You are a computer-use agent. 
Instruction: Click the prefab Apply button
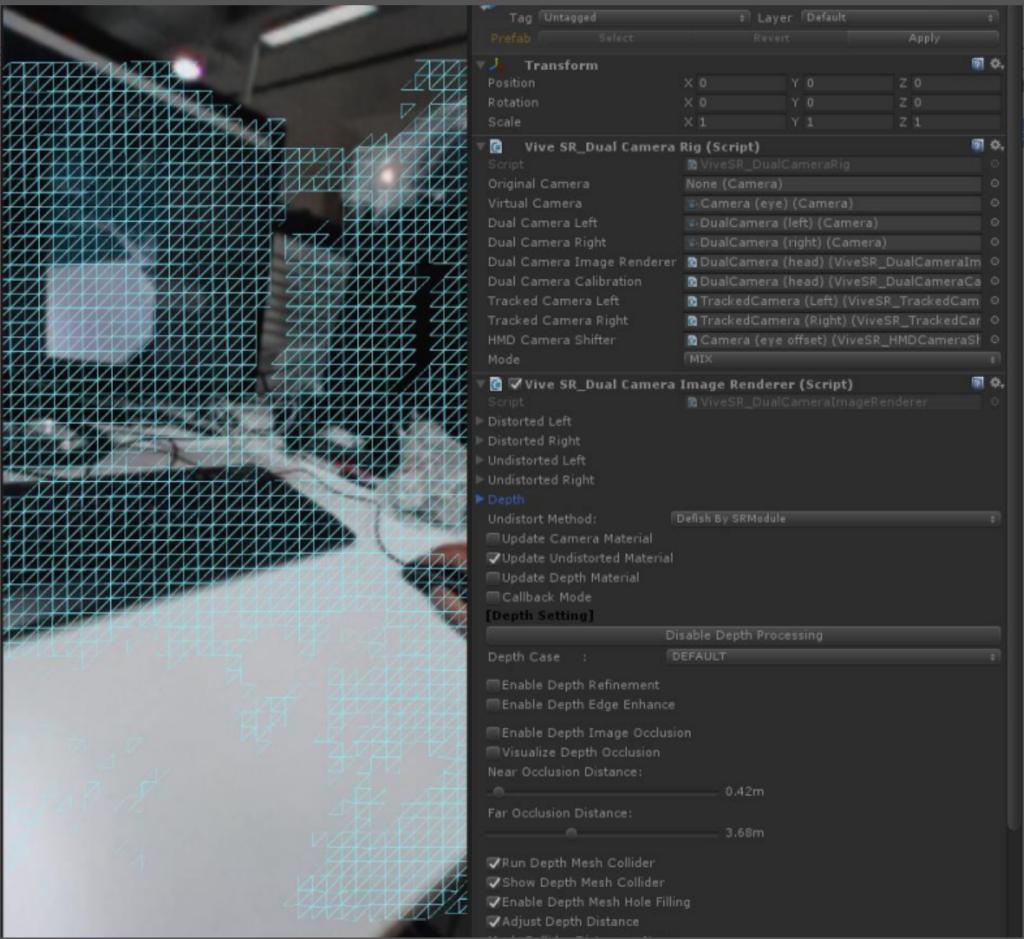(923, 38)
